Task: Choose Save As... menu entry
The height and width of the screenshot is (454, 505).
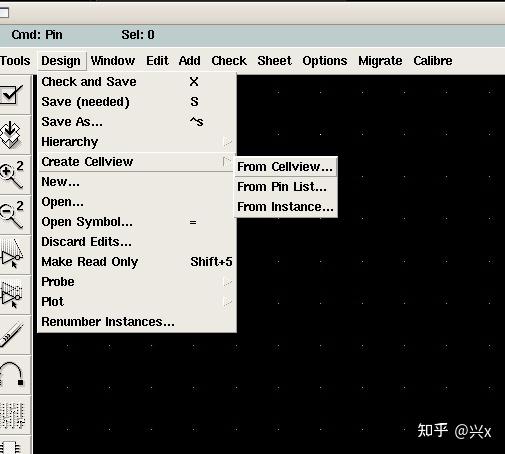Action: [137, 122]
